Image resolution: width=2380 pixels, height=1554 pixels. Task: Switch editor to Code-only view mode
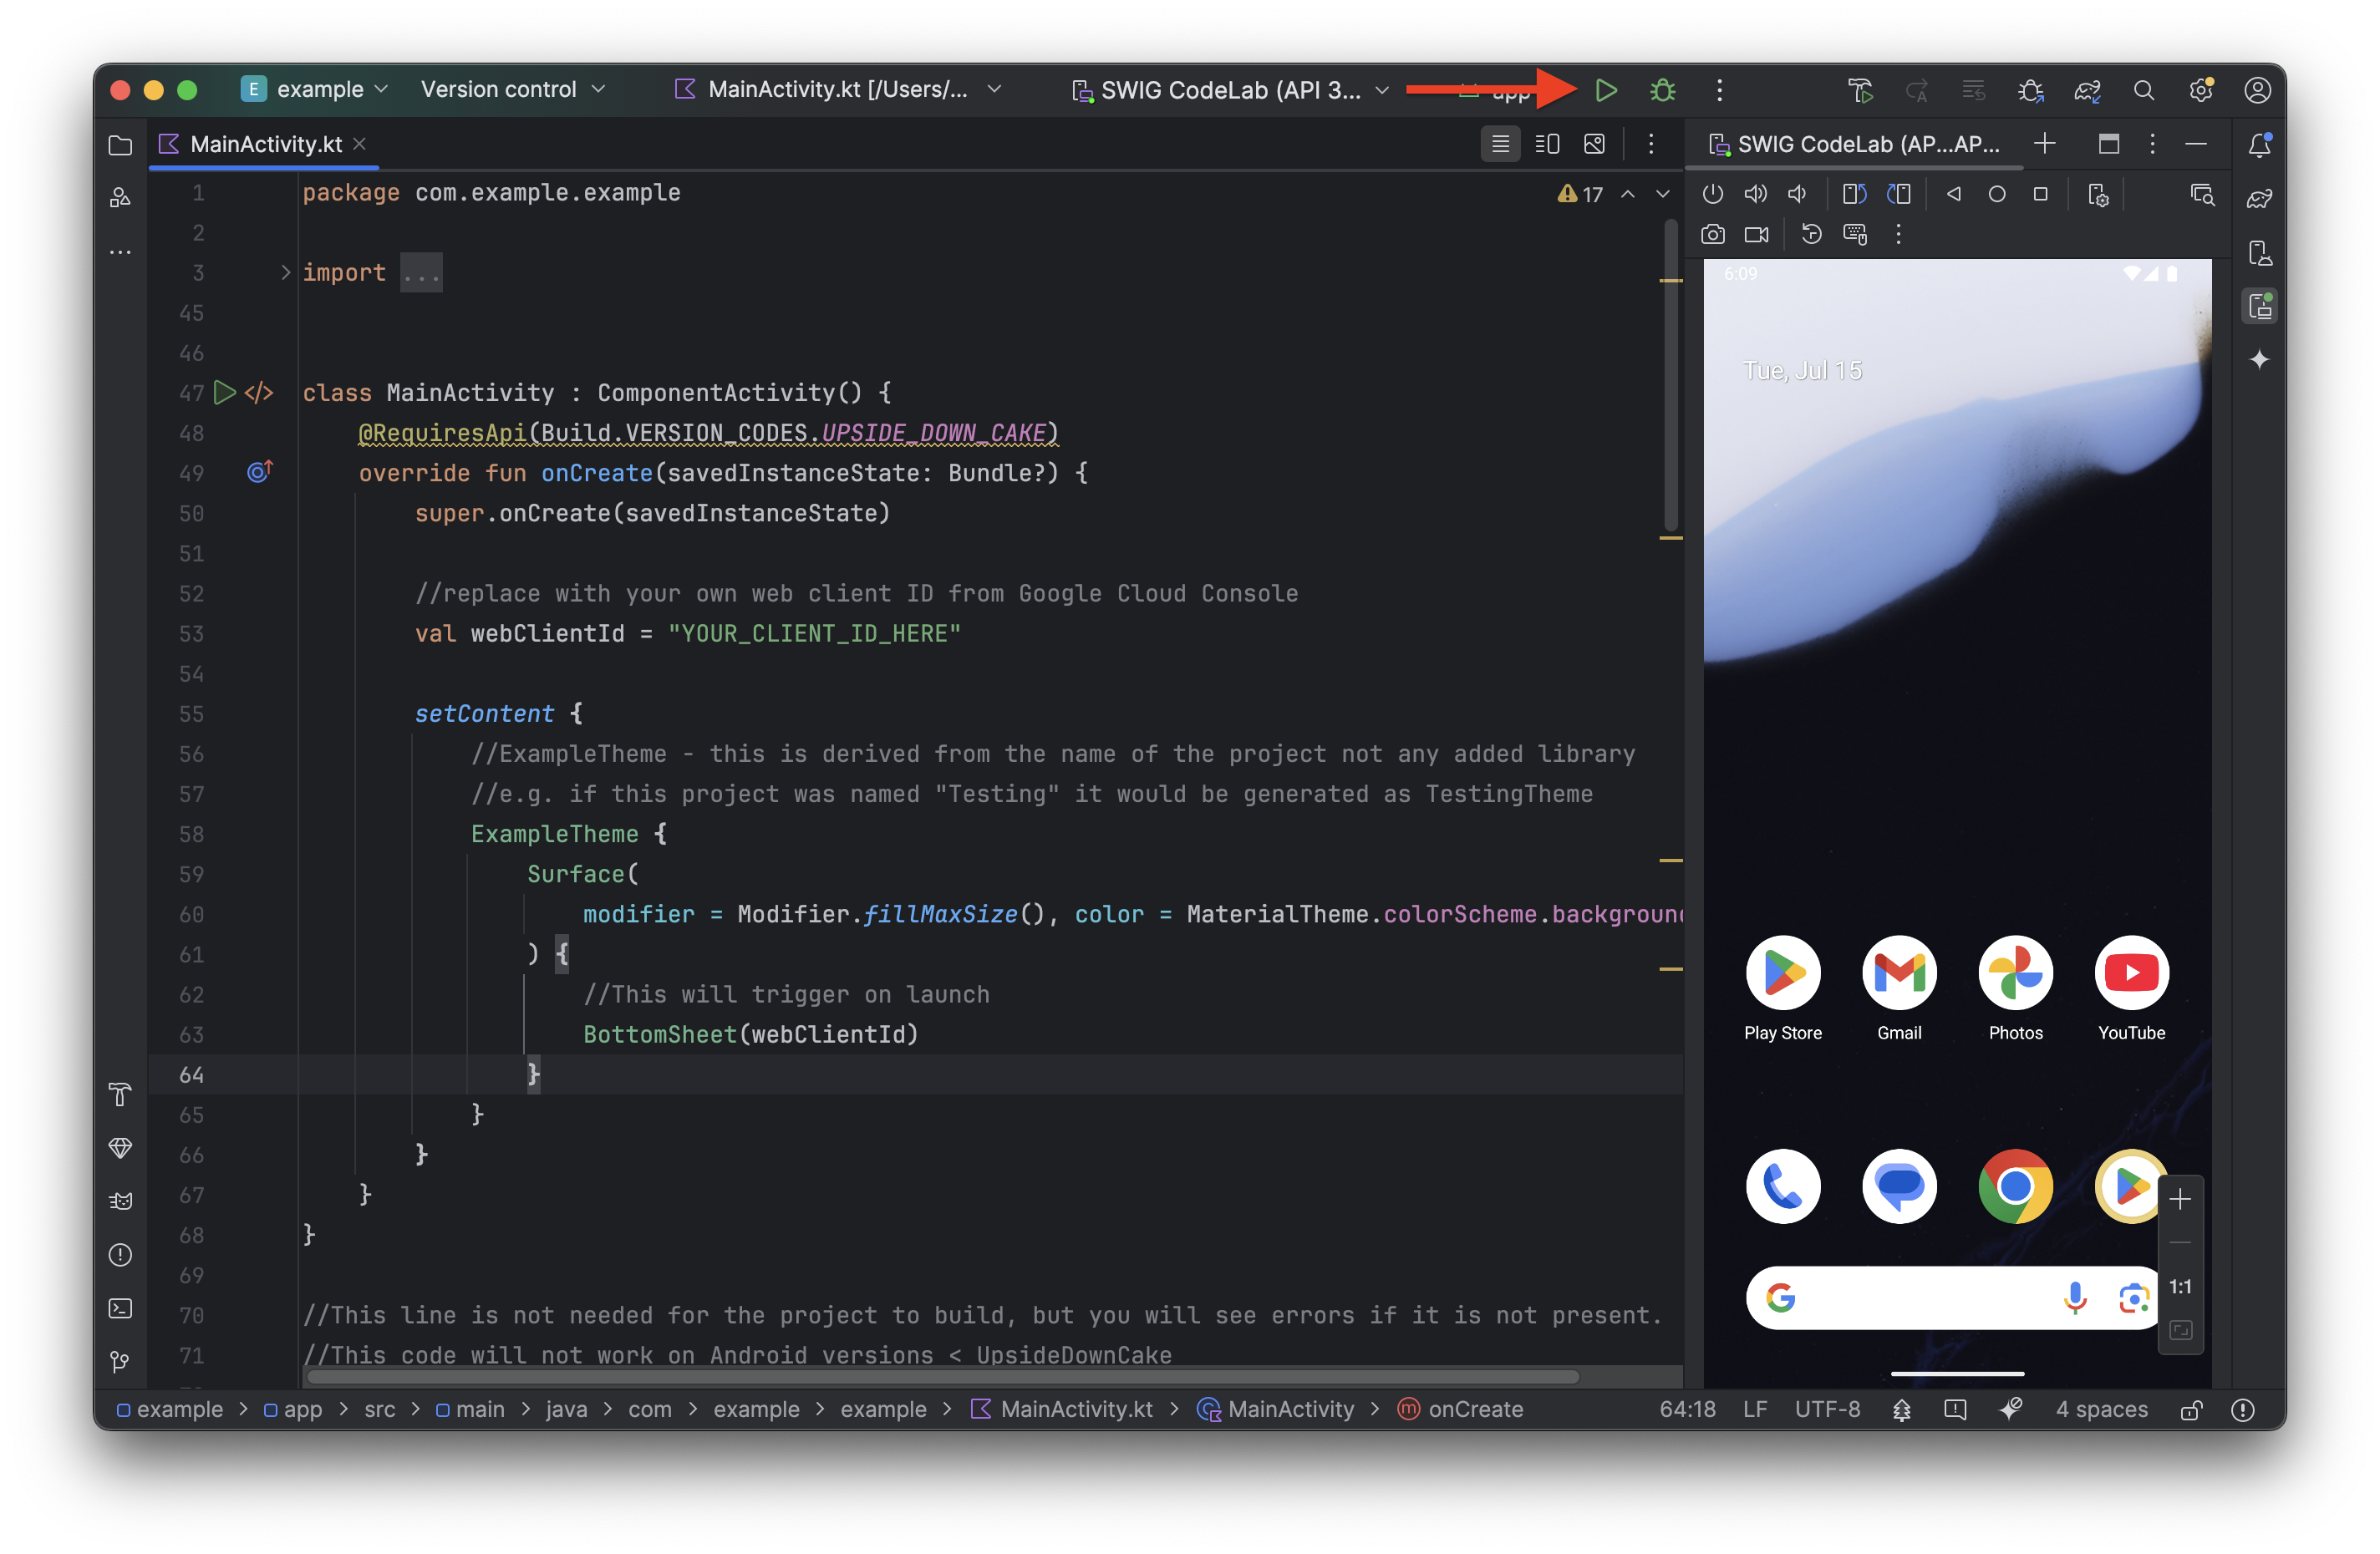pyautogui.click(x=1500, y=144)
